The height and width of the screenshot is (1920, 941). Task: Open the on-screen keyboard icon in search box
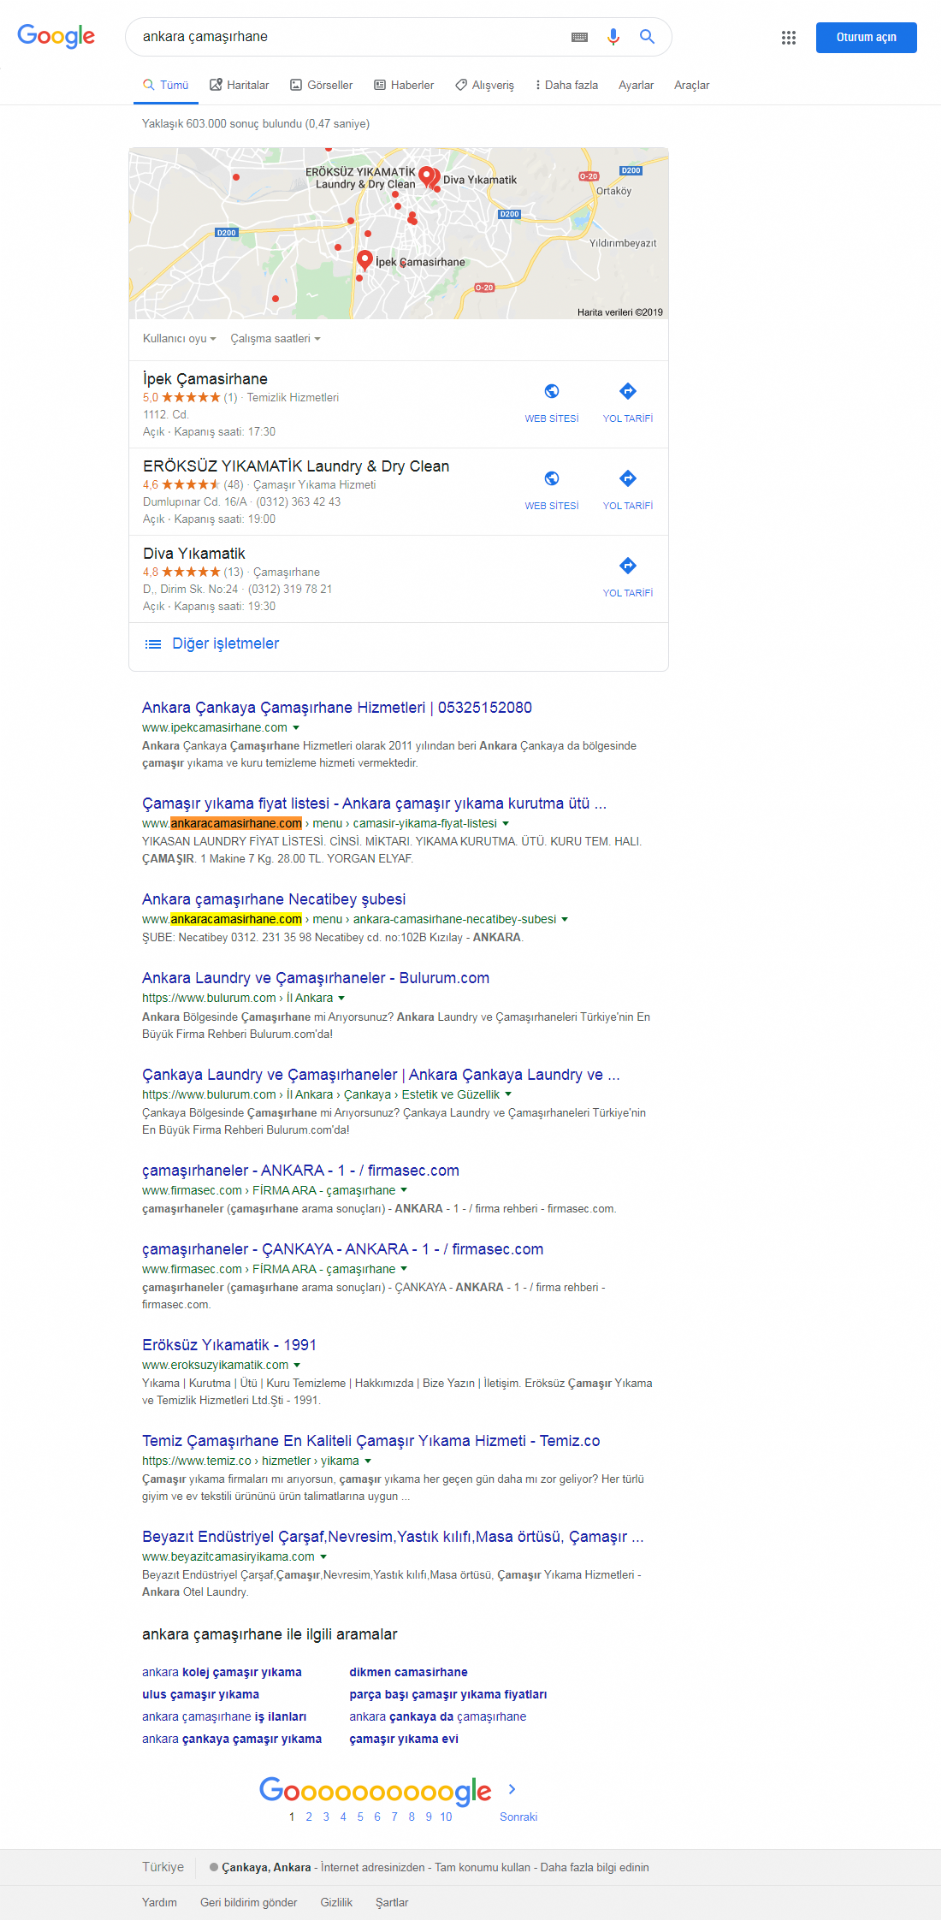(x=580, y=37)
